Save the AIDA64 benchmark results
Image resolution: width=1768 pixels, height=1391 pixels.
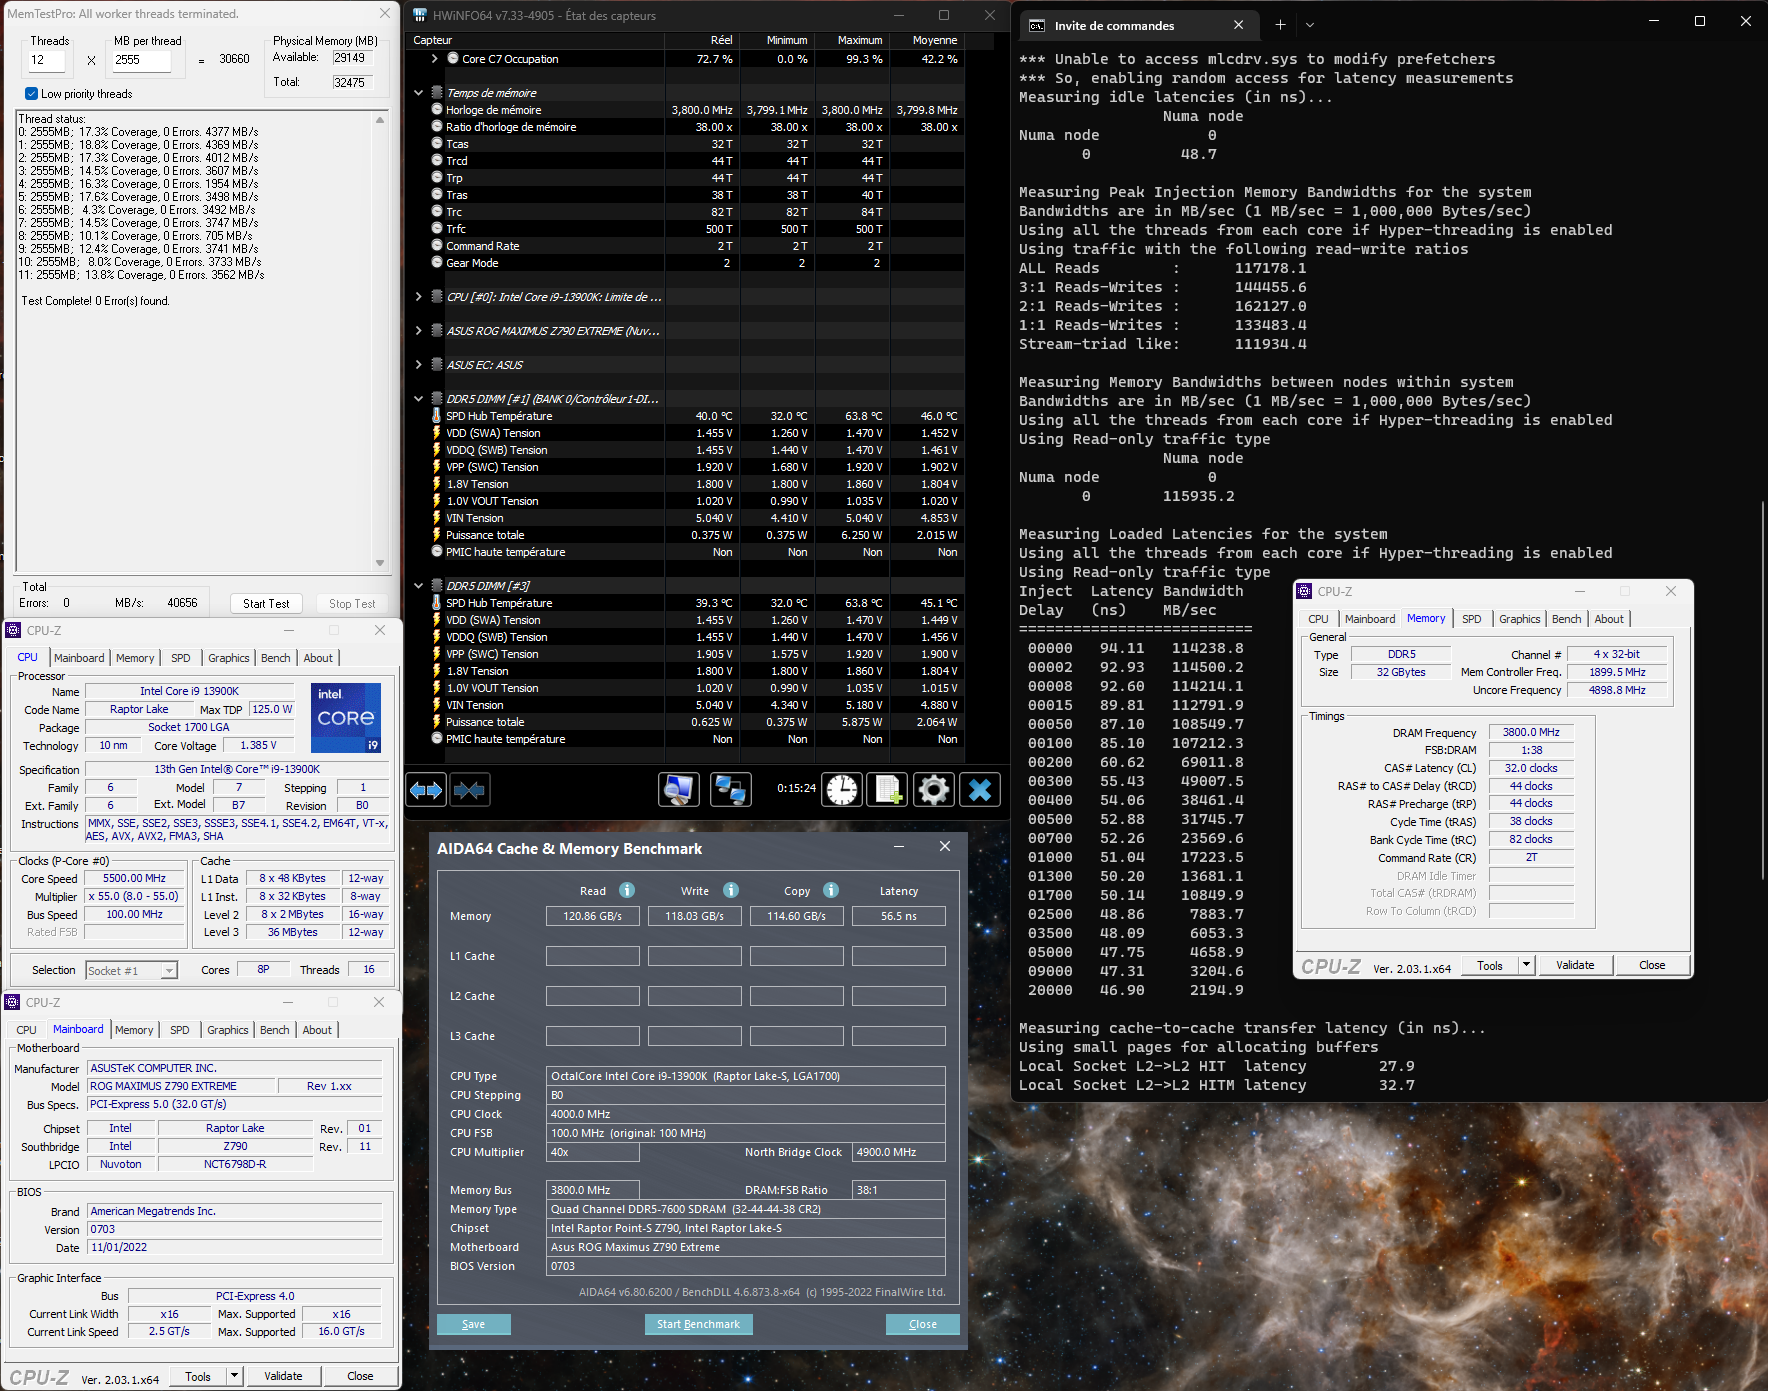(474, 1324)
